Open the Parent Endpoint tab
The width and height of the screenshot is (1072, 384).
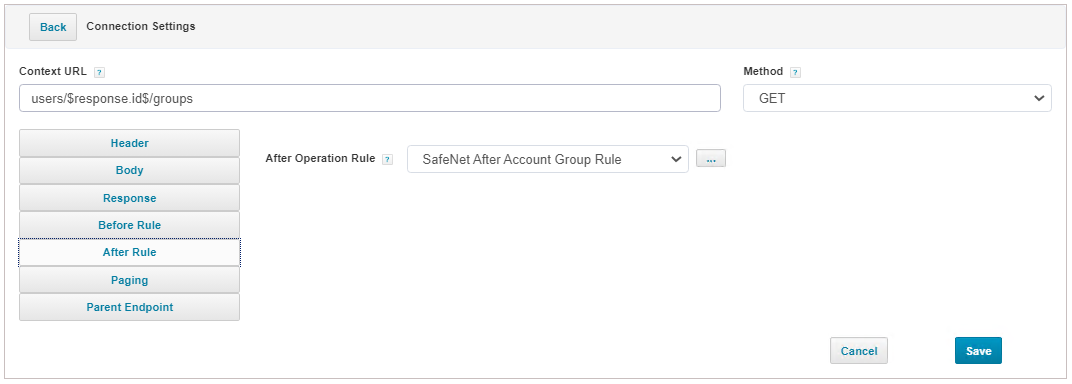129,307
